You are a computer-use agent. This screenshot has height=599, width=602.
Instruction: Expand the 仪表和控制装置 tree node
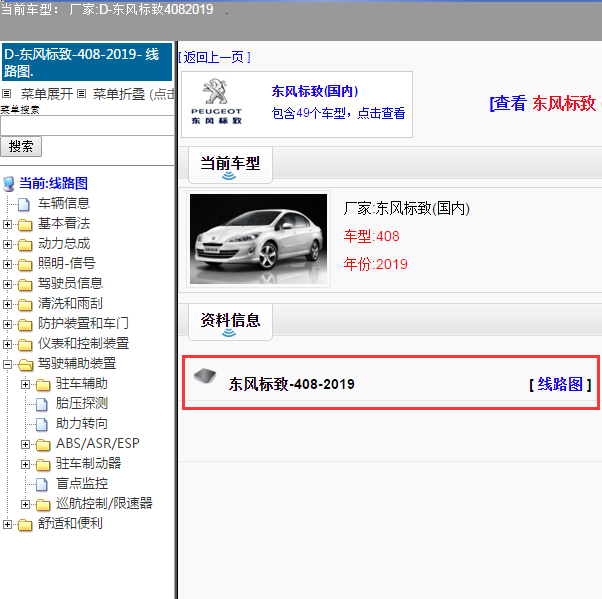pos(7,344)
